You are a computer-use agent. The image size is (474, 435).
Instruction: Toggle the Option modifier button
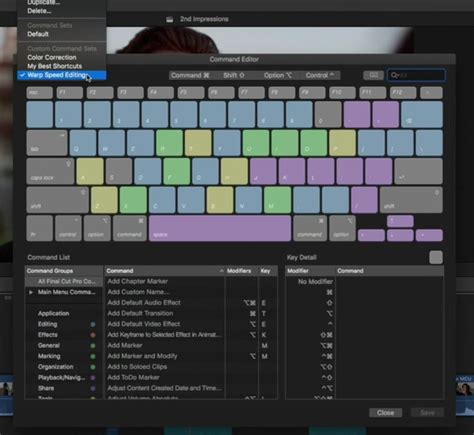(278, 75)
